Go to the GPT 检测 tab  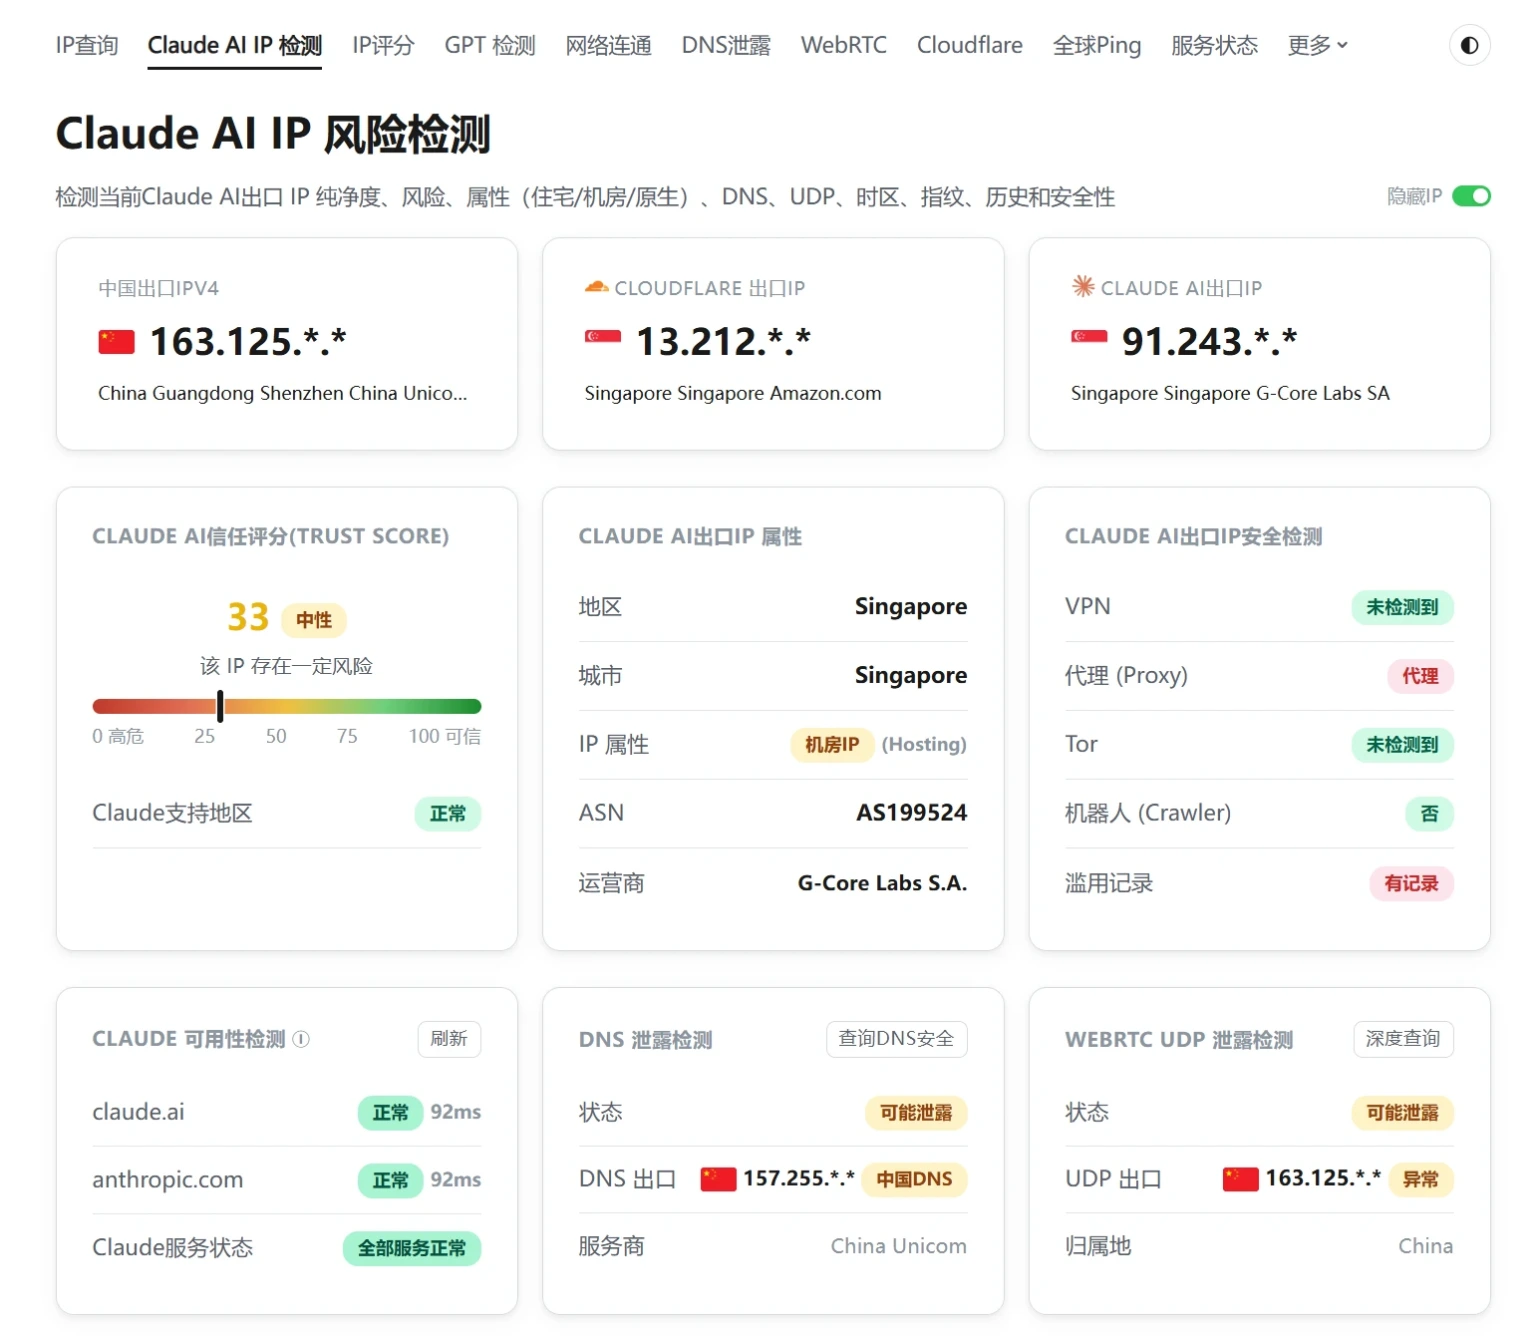(490, 45)
